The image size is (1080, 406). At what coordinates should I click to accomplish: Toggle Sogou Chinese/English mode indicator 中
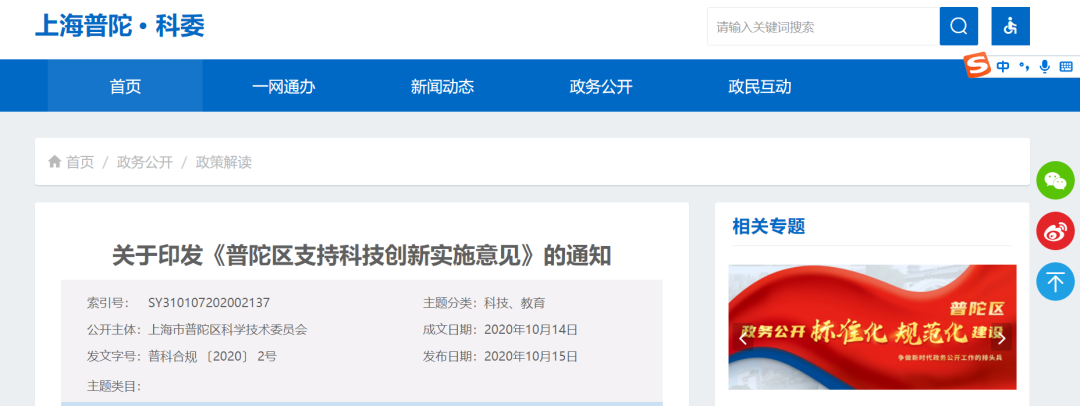[1003, 66]
